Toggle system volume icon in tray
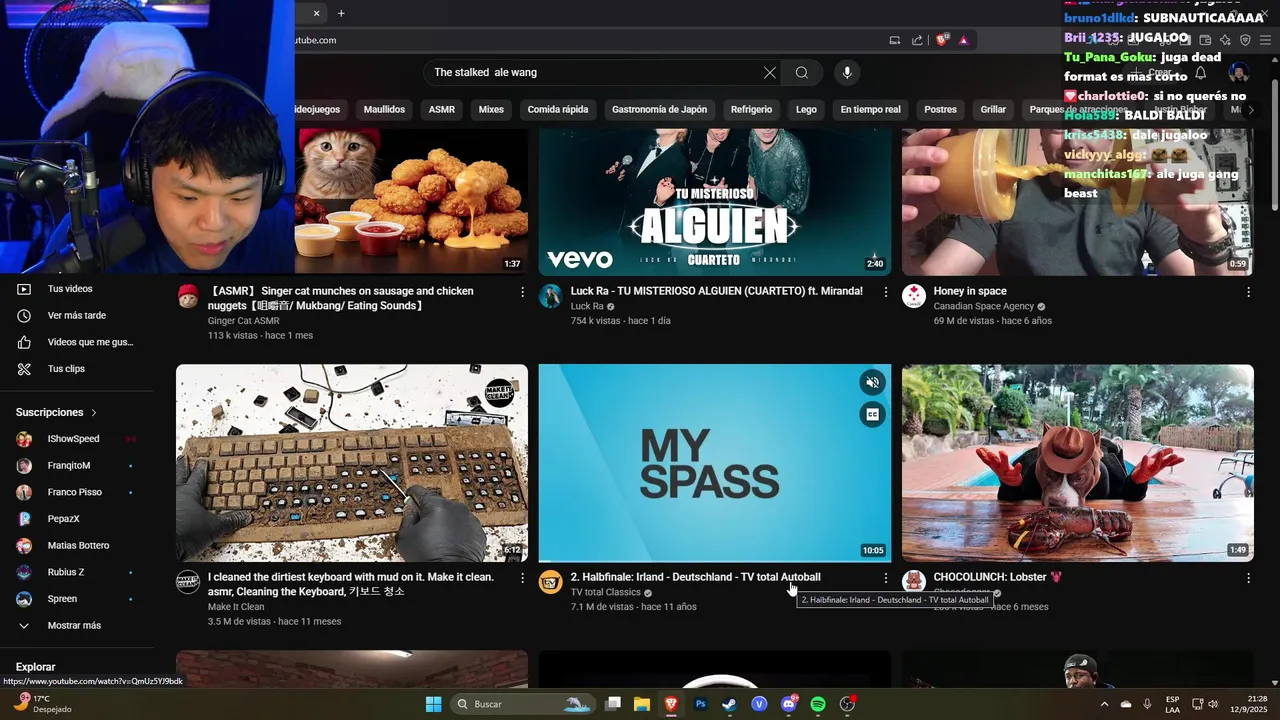1280x720 pixels. coord(1214,704)
